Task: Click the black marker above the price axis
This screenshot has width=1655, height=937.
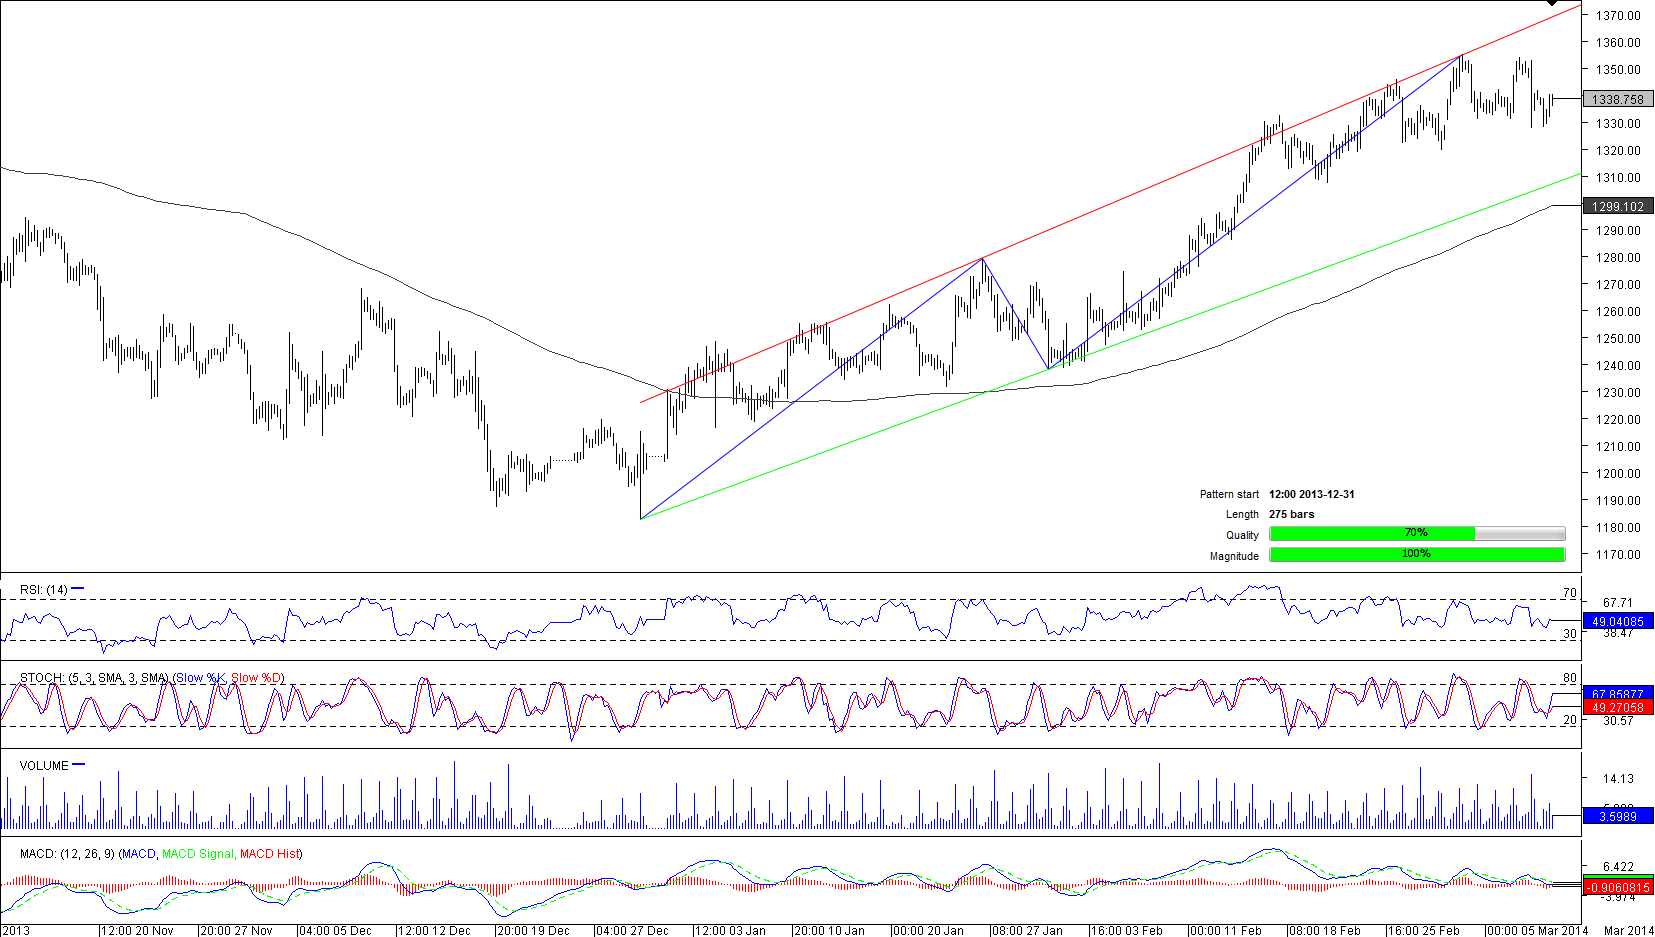Action: [1551, 3]
